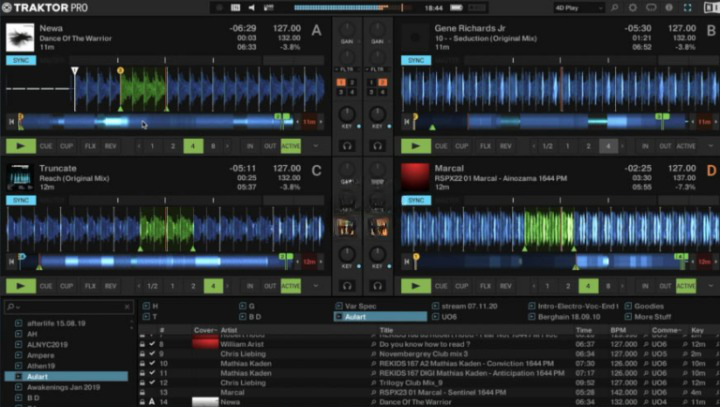Set loop OUT on Deck D

click(x=665, y=286)
